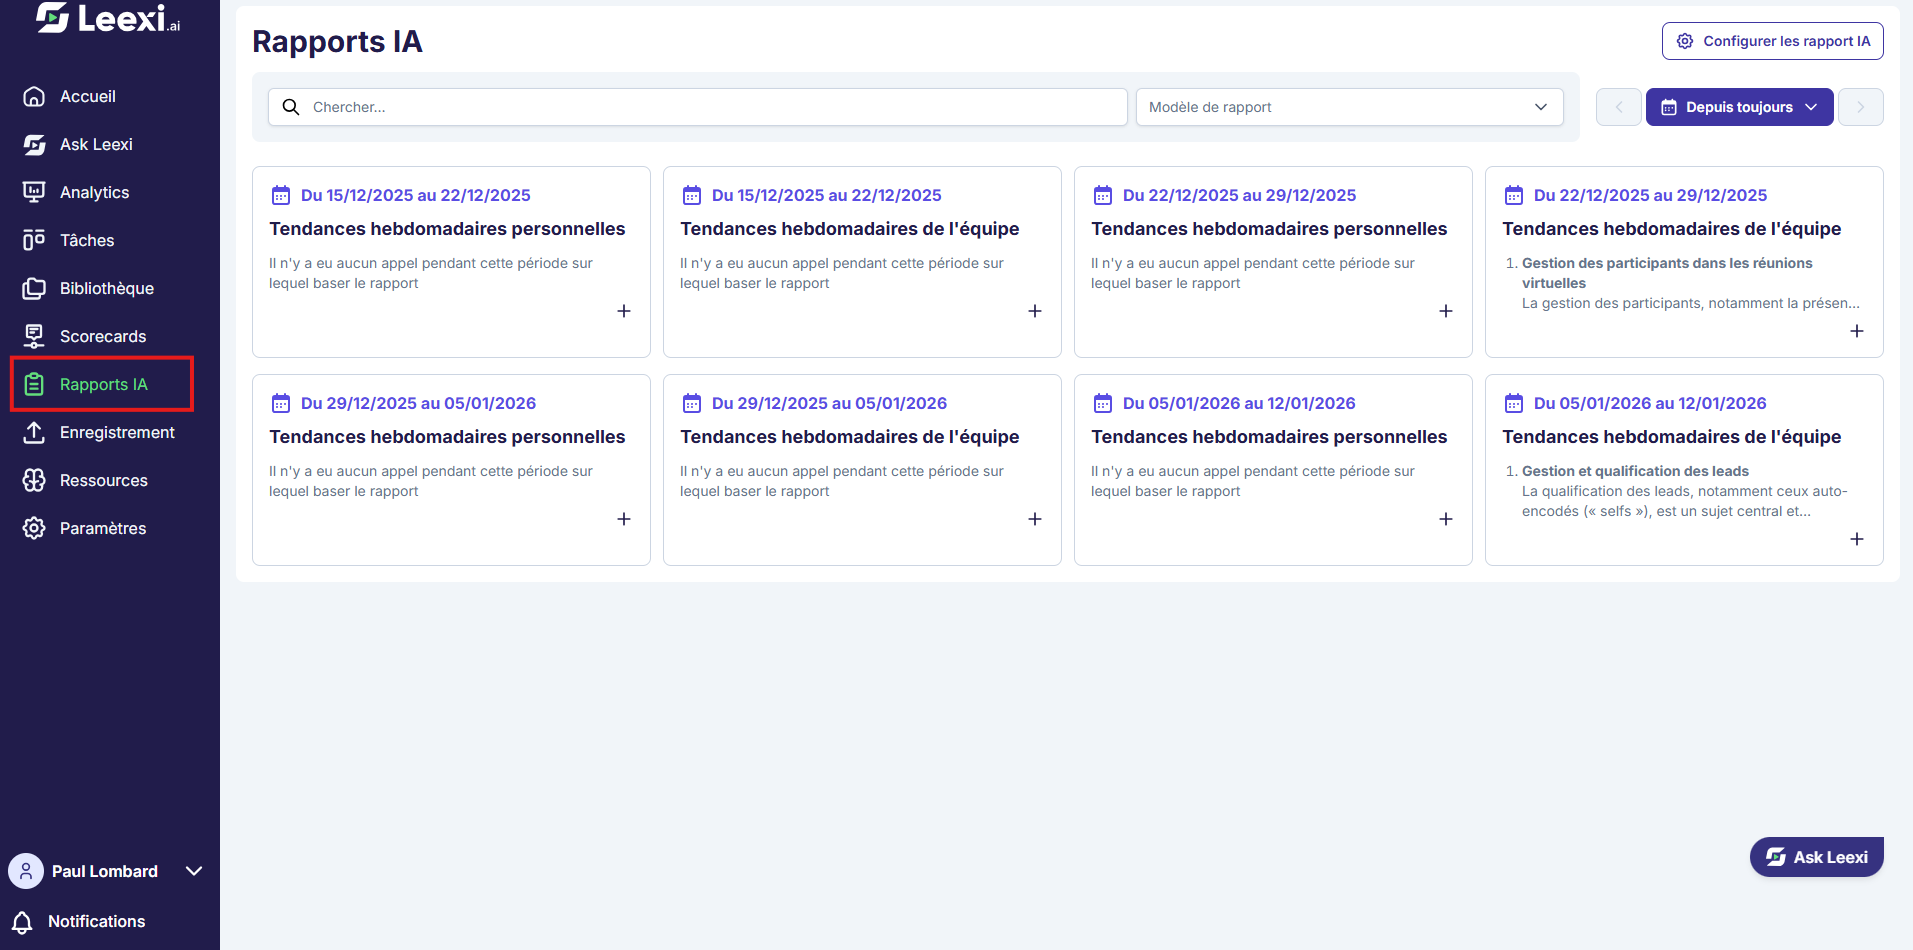Click the Ask Leexi sidebar icon
Image resolution: width=1913 pixels, height=950 pixels.
pyautogui.click(x=34, y=144)
